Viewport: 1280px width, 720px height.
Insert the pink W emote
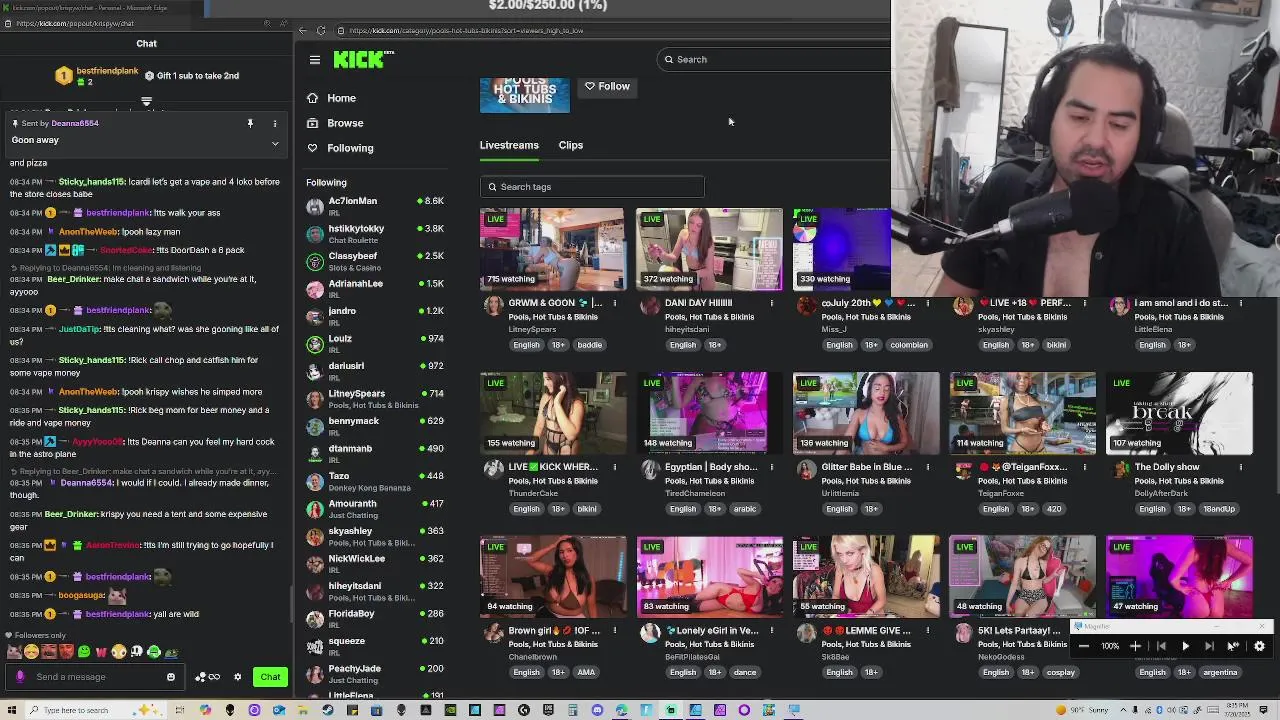[102, 652]
